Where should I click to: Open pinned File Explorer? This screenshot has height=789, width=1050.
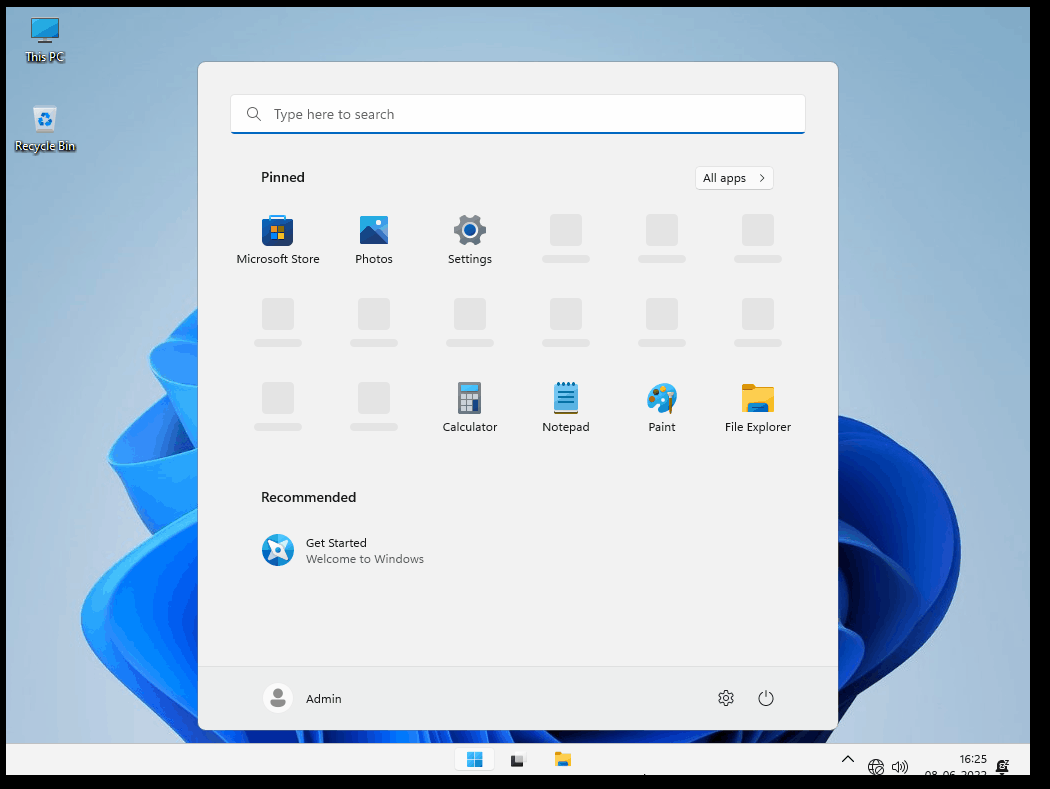click(757, 407)
